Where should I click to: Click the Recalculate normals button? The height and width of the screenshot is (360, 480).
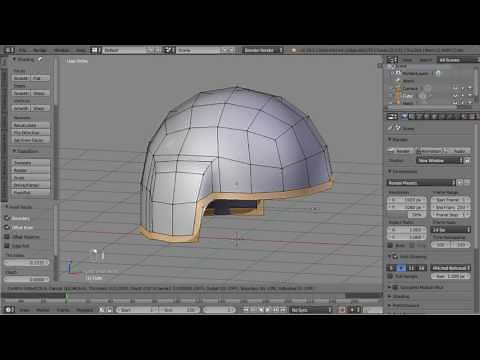(31, 125)
